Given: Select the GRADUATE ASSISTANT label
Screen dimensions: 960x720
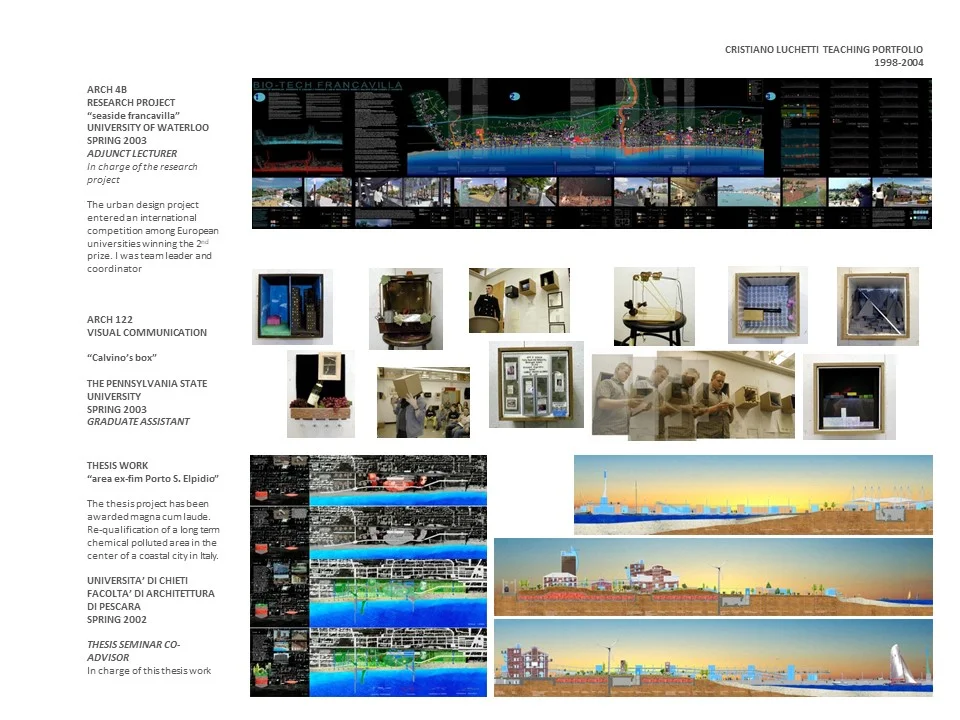Looking at the screenshot, I should 138,421.
